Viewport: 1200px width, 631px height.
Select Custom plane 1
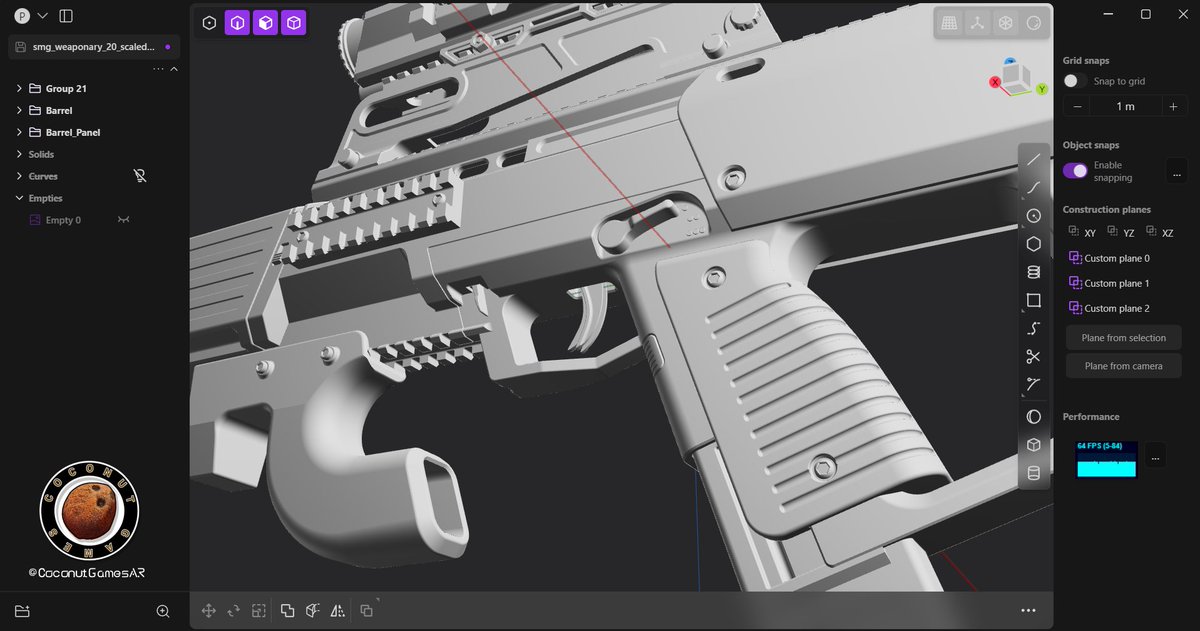click(1109, 283)
